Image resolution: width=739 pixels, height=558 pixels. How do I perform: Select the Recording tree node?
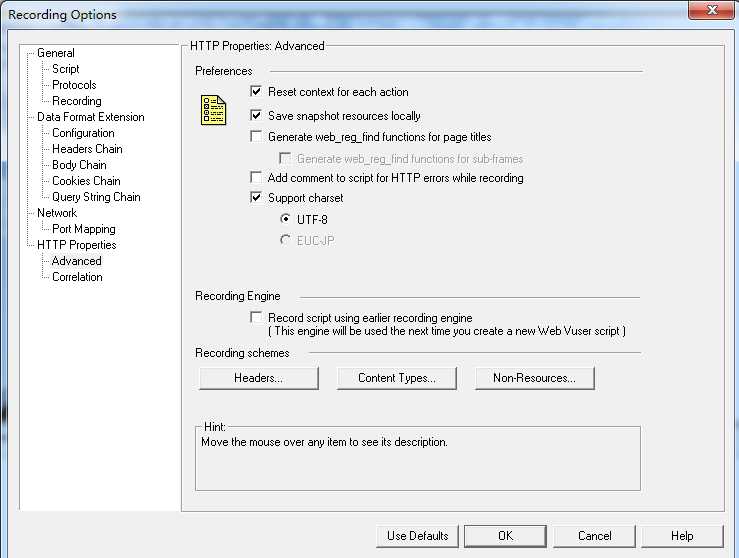point(76,101)
